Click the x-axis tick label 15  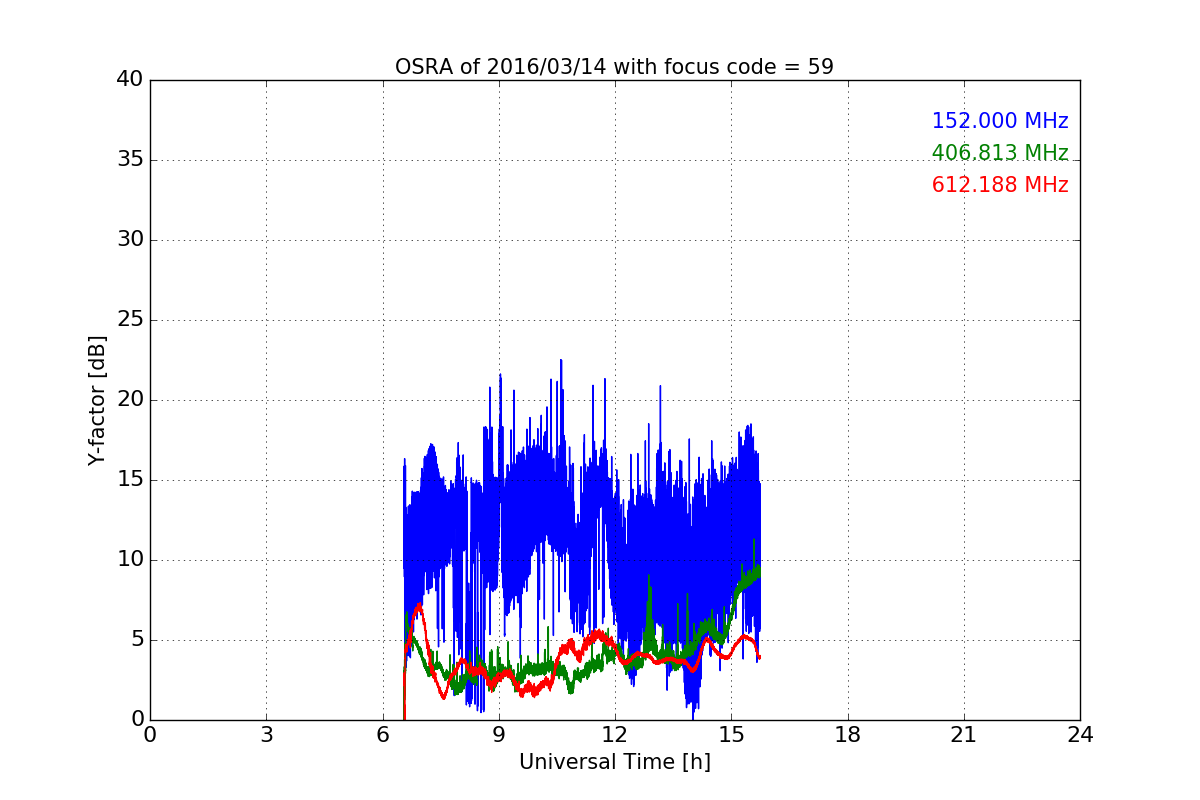click(731, 735)
